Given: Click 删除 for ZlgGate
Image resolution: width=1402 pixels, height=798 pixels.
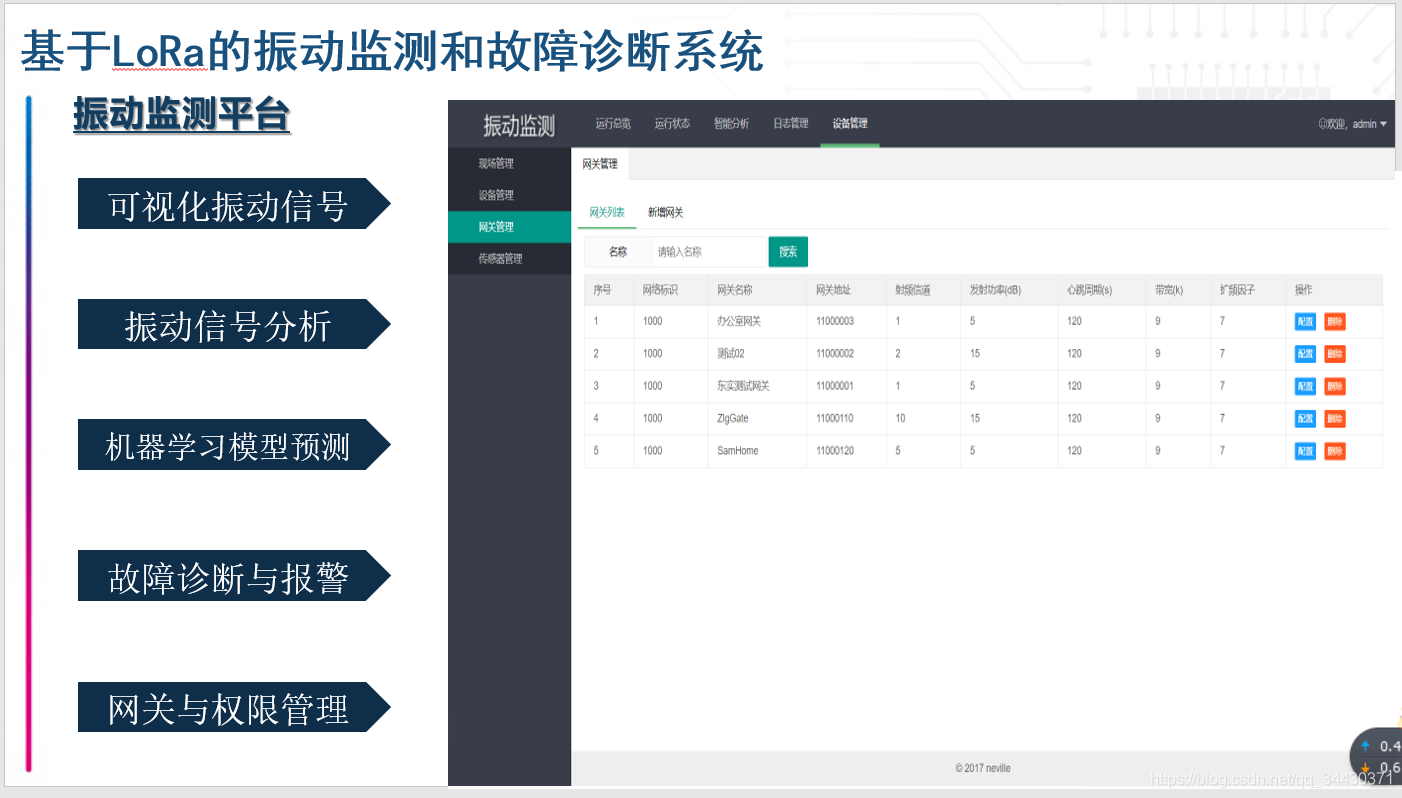Looking at the screenshot, I should coord(1335,419).
